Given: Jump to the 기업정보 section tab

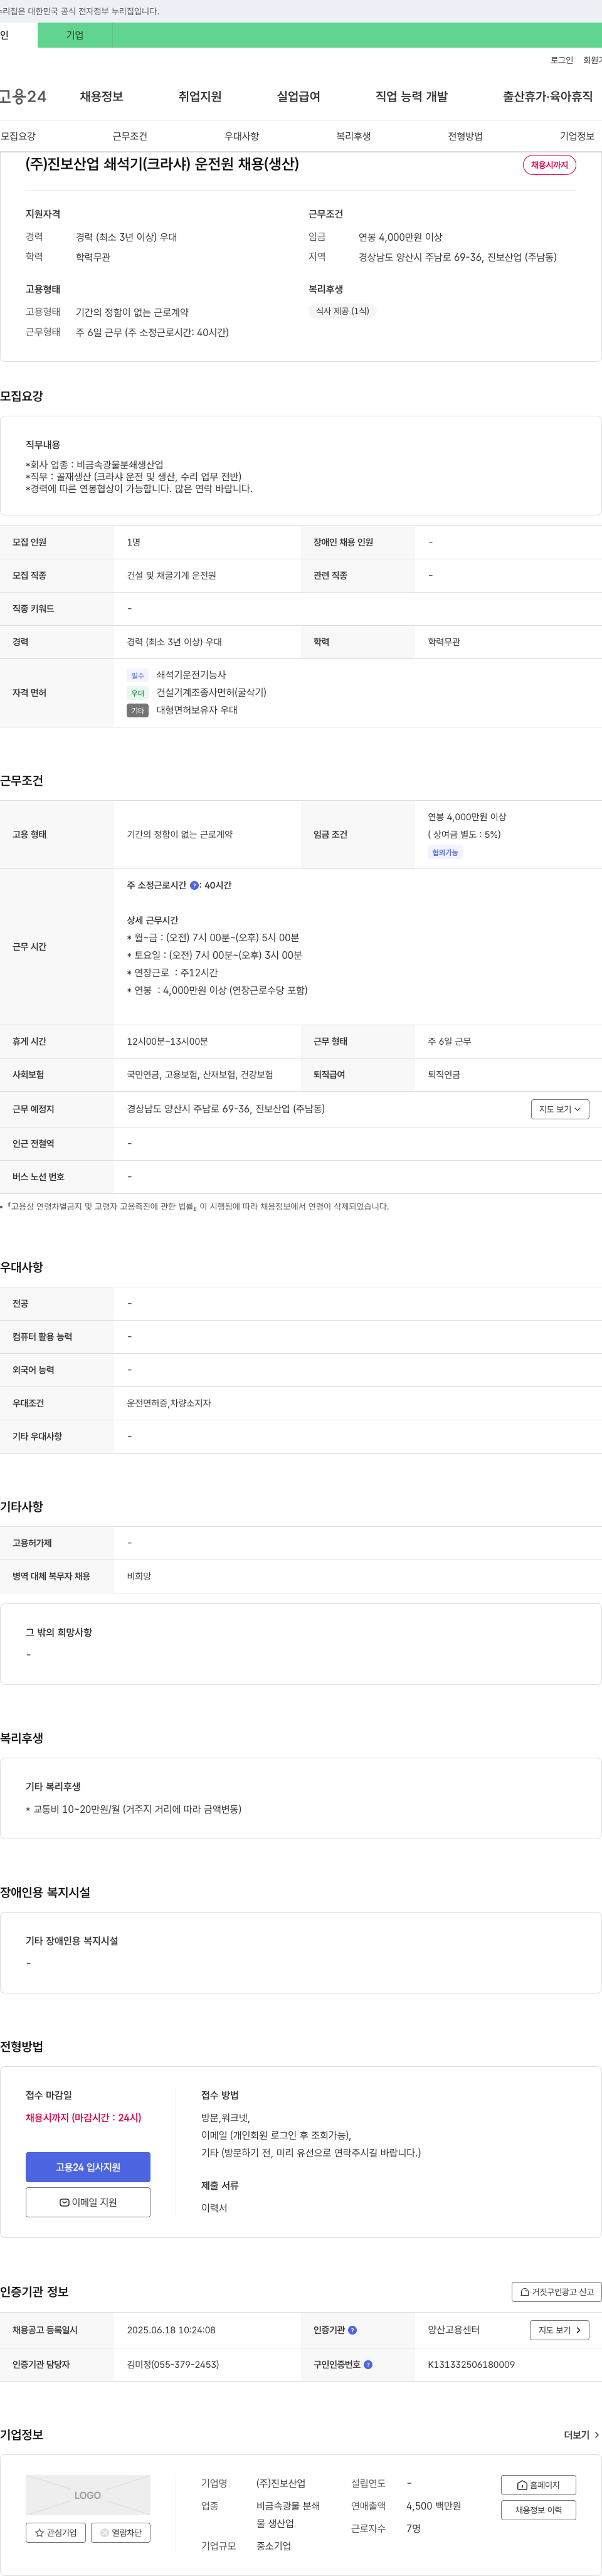Looking at the screenshot, I should coord(577,136).
